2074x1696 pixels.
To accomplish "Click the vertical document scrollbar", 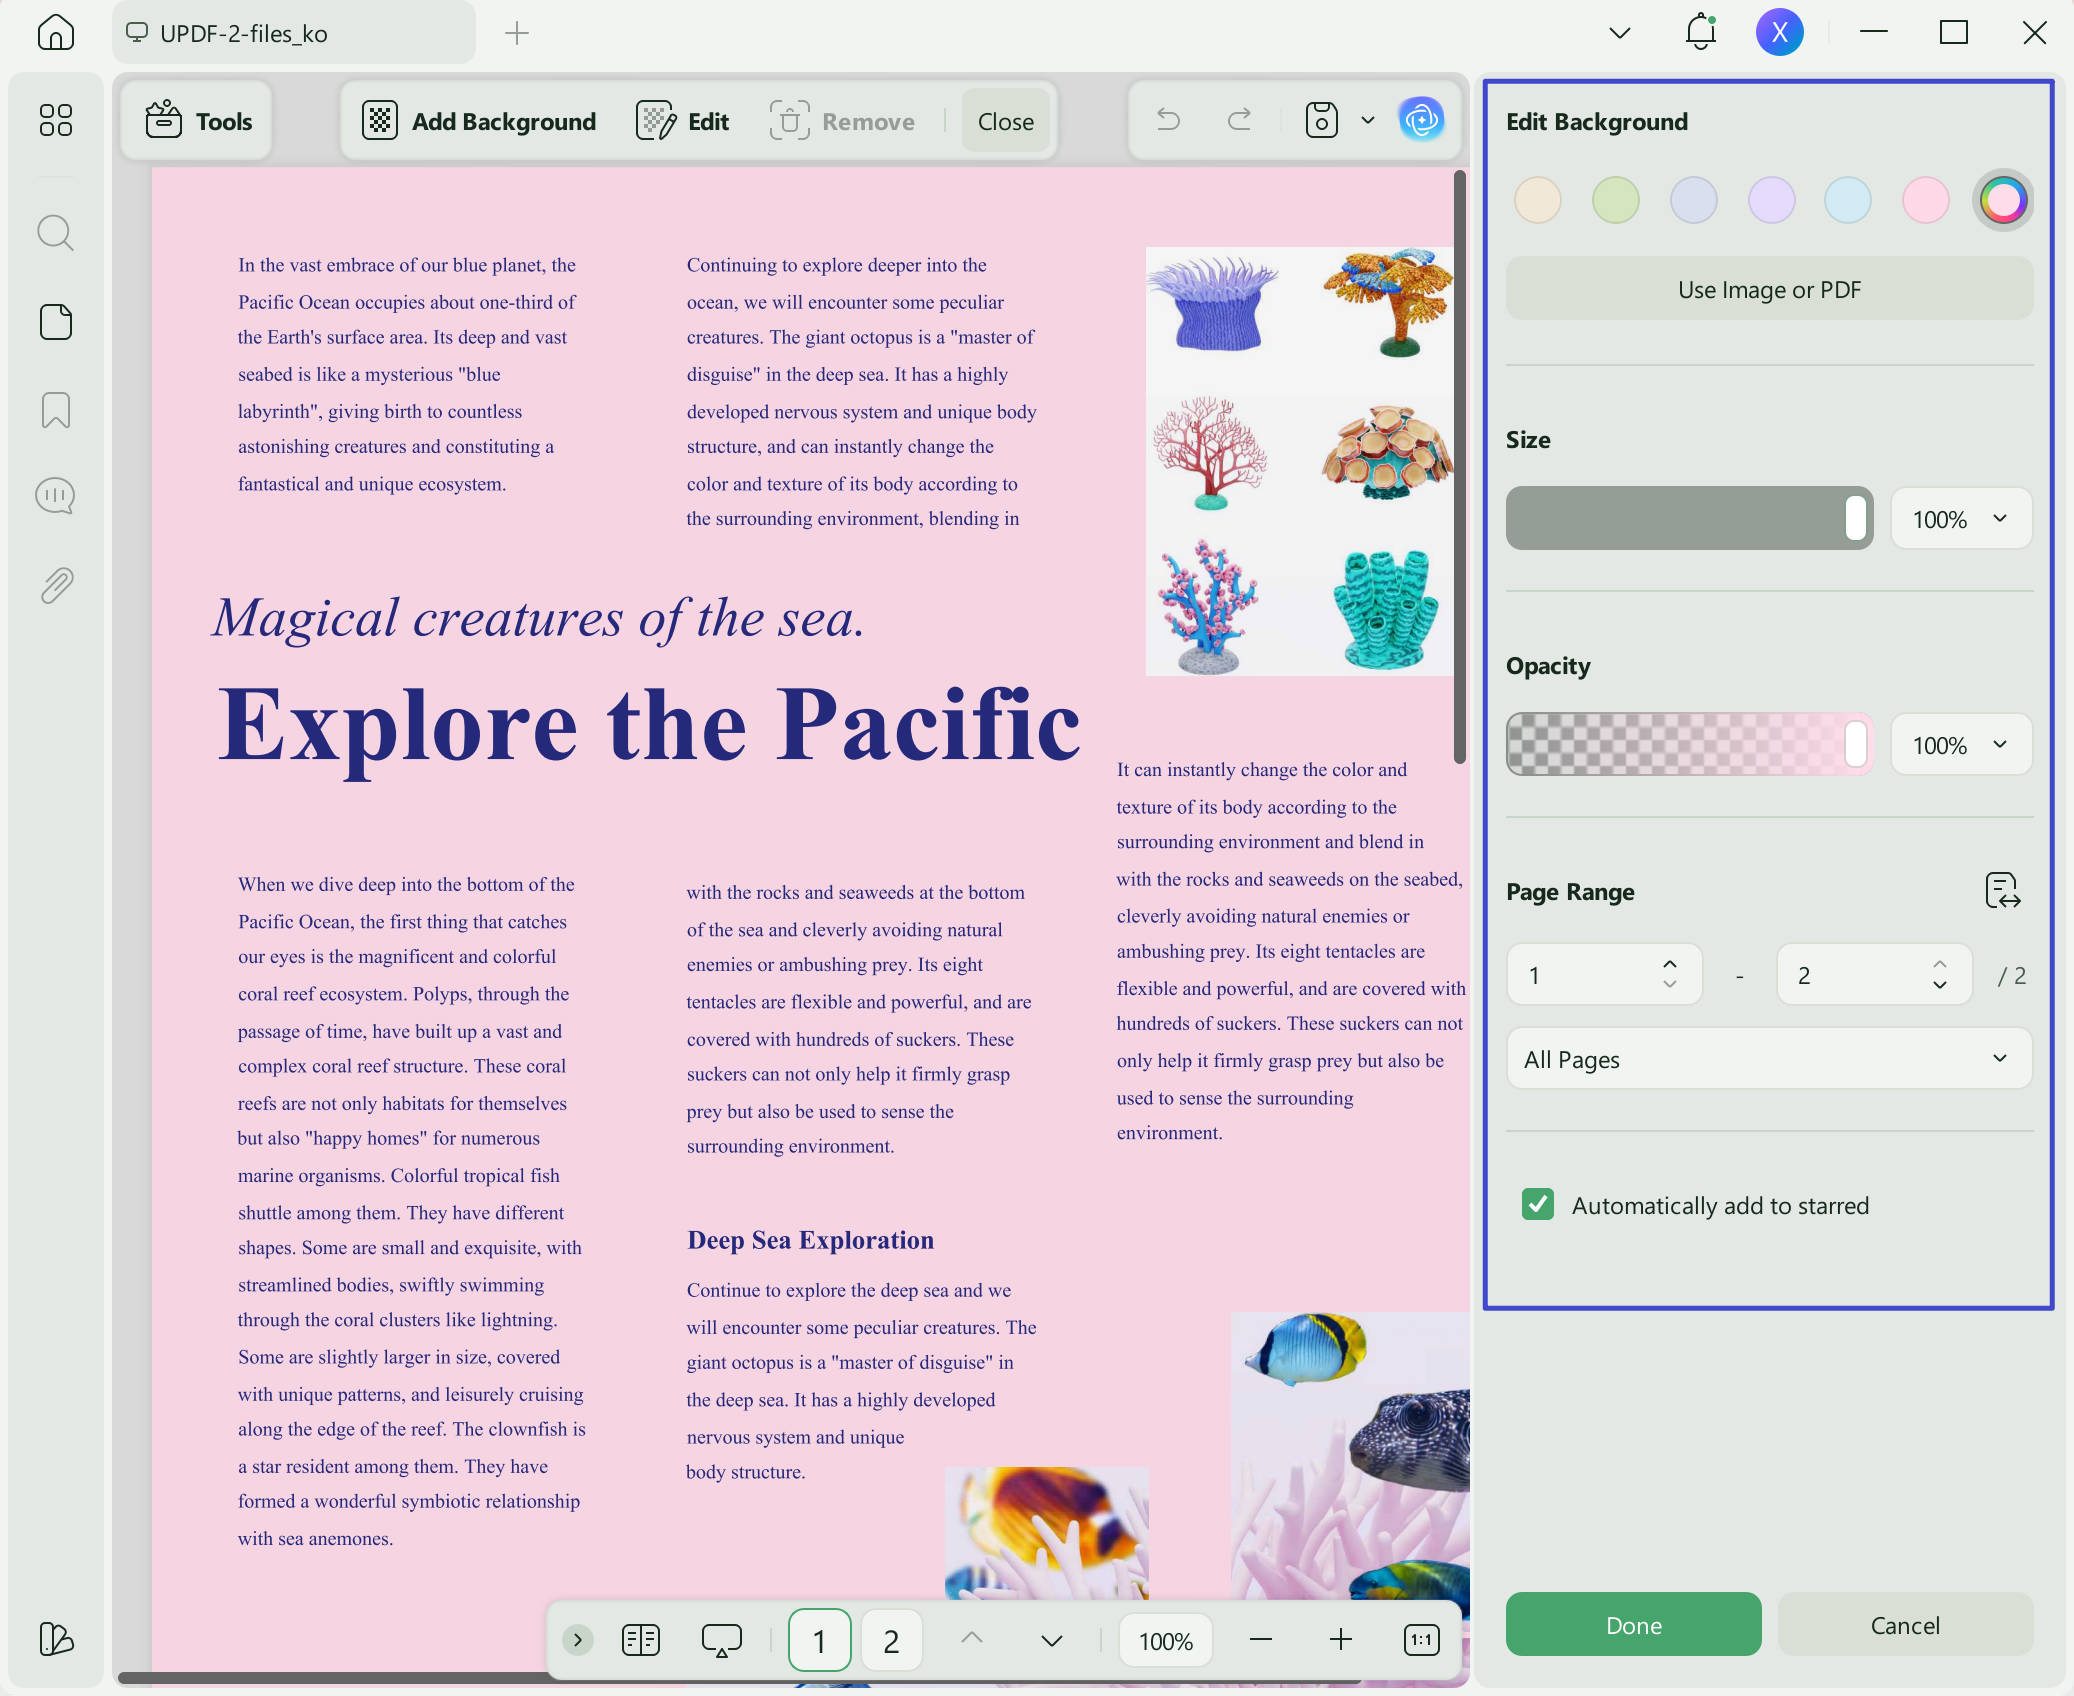I will [1460, 467].
